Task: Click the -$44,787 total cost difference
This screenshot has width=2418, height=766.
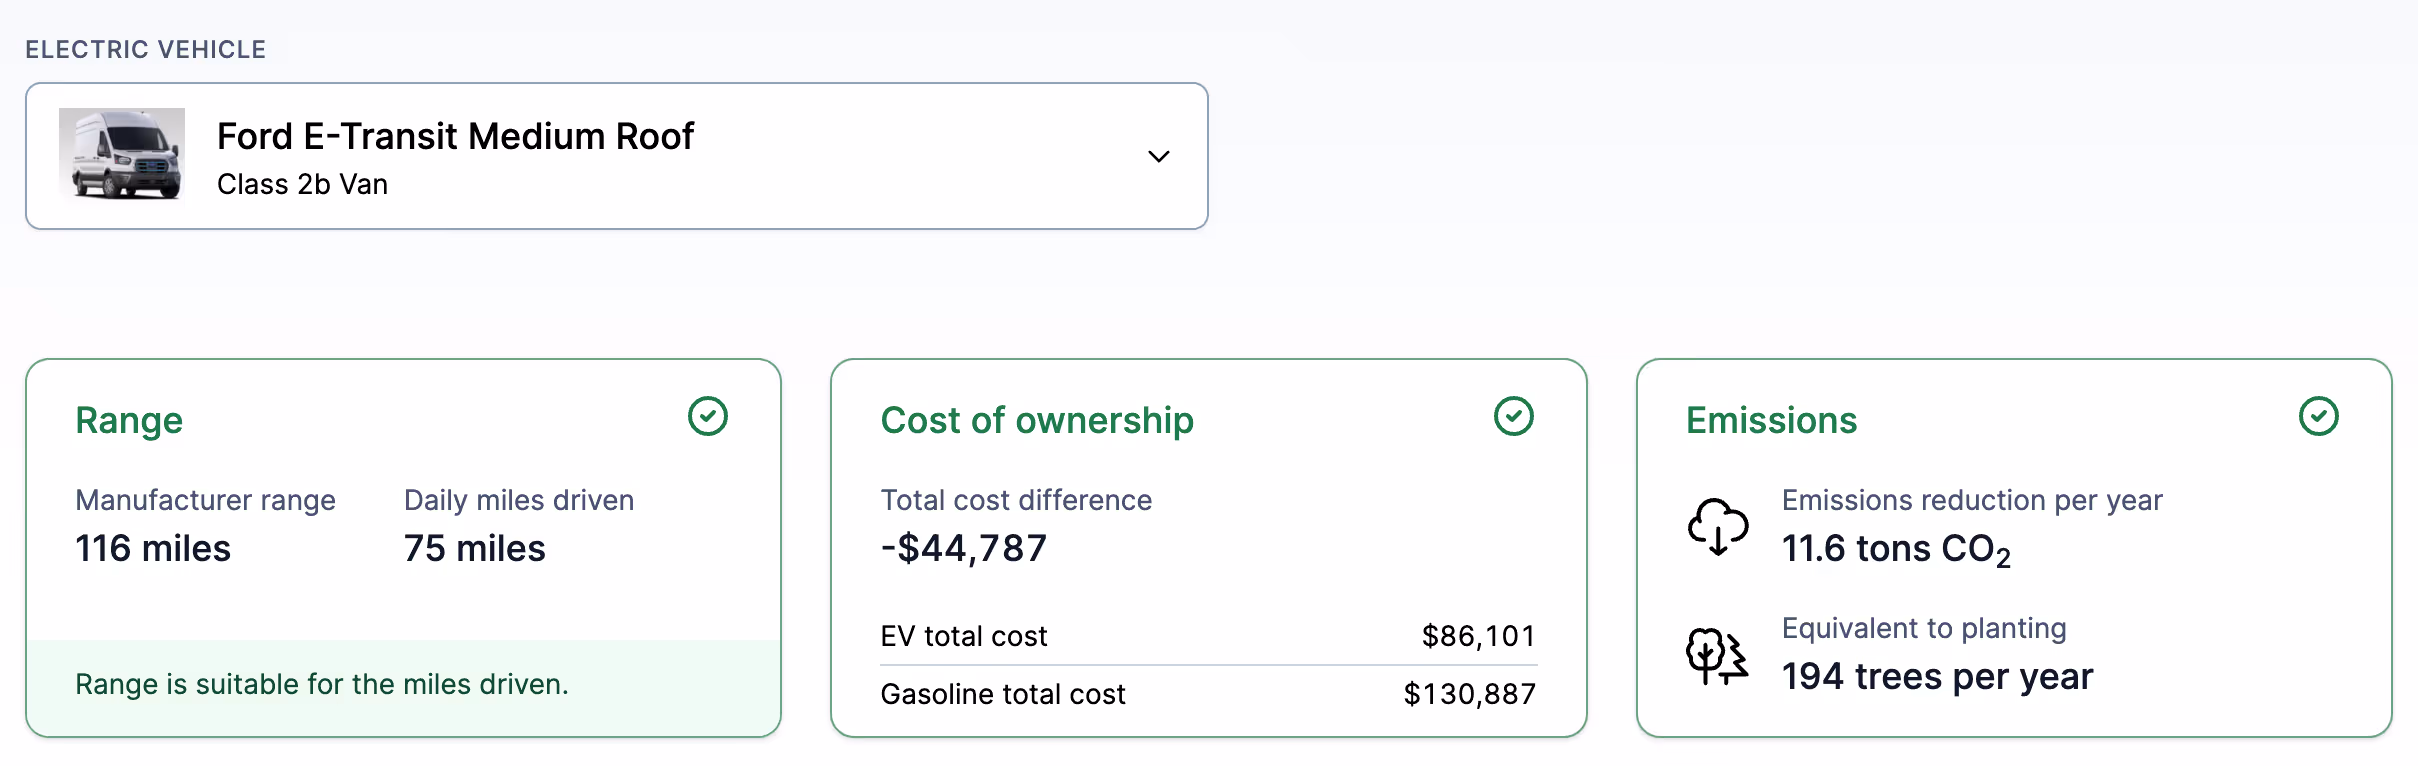Action: pos(964,549)
